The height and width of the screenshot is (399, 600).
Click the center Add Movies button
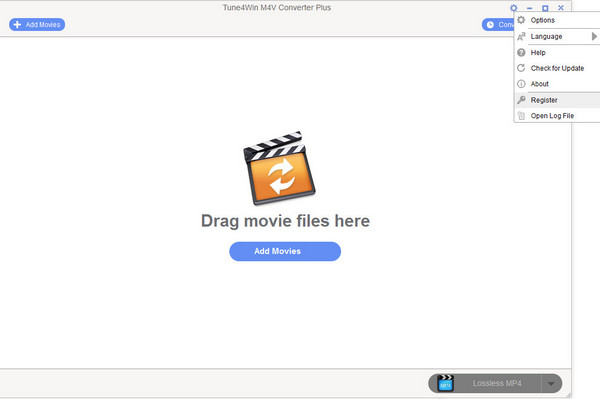[x=285, y=251]
